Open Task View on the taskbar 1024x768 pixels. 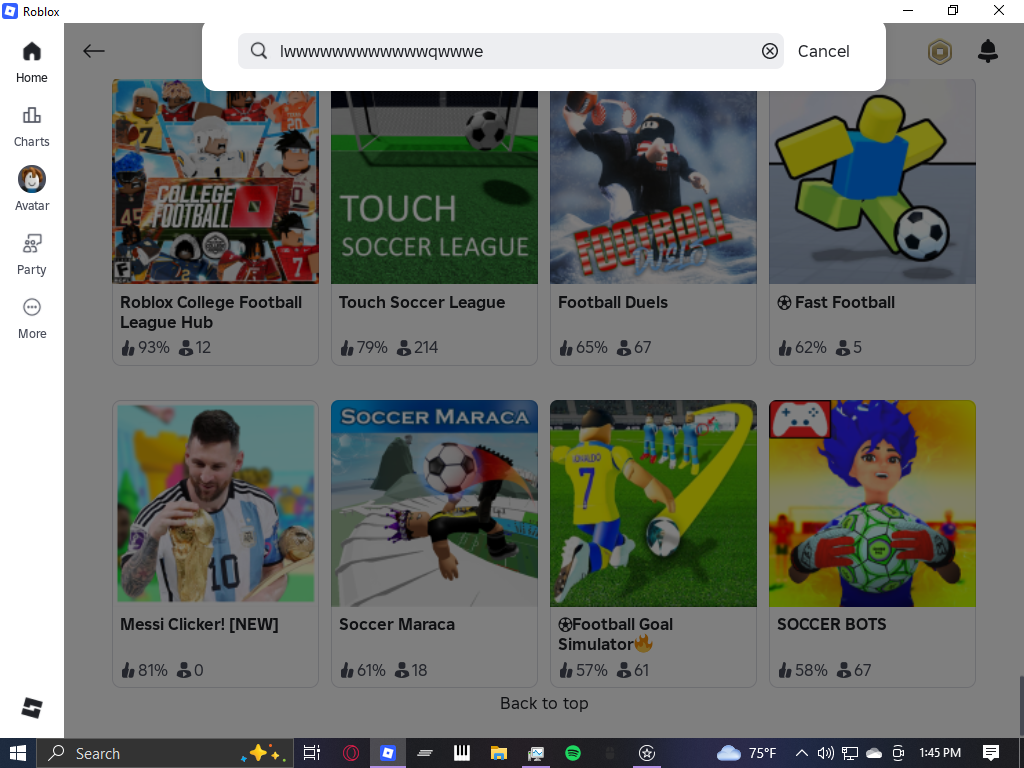[x=312, y=753]
